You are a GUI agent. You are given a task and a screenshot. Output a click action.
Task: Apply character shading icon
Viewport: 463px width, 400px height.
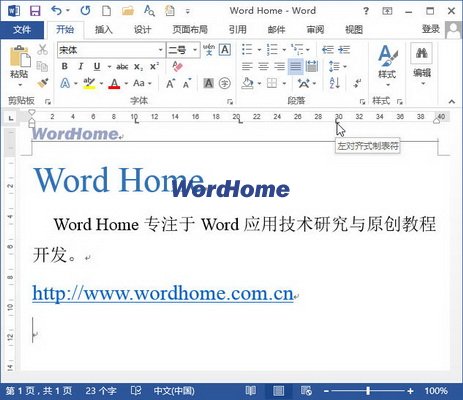(209, 83)
